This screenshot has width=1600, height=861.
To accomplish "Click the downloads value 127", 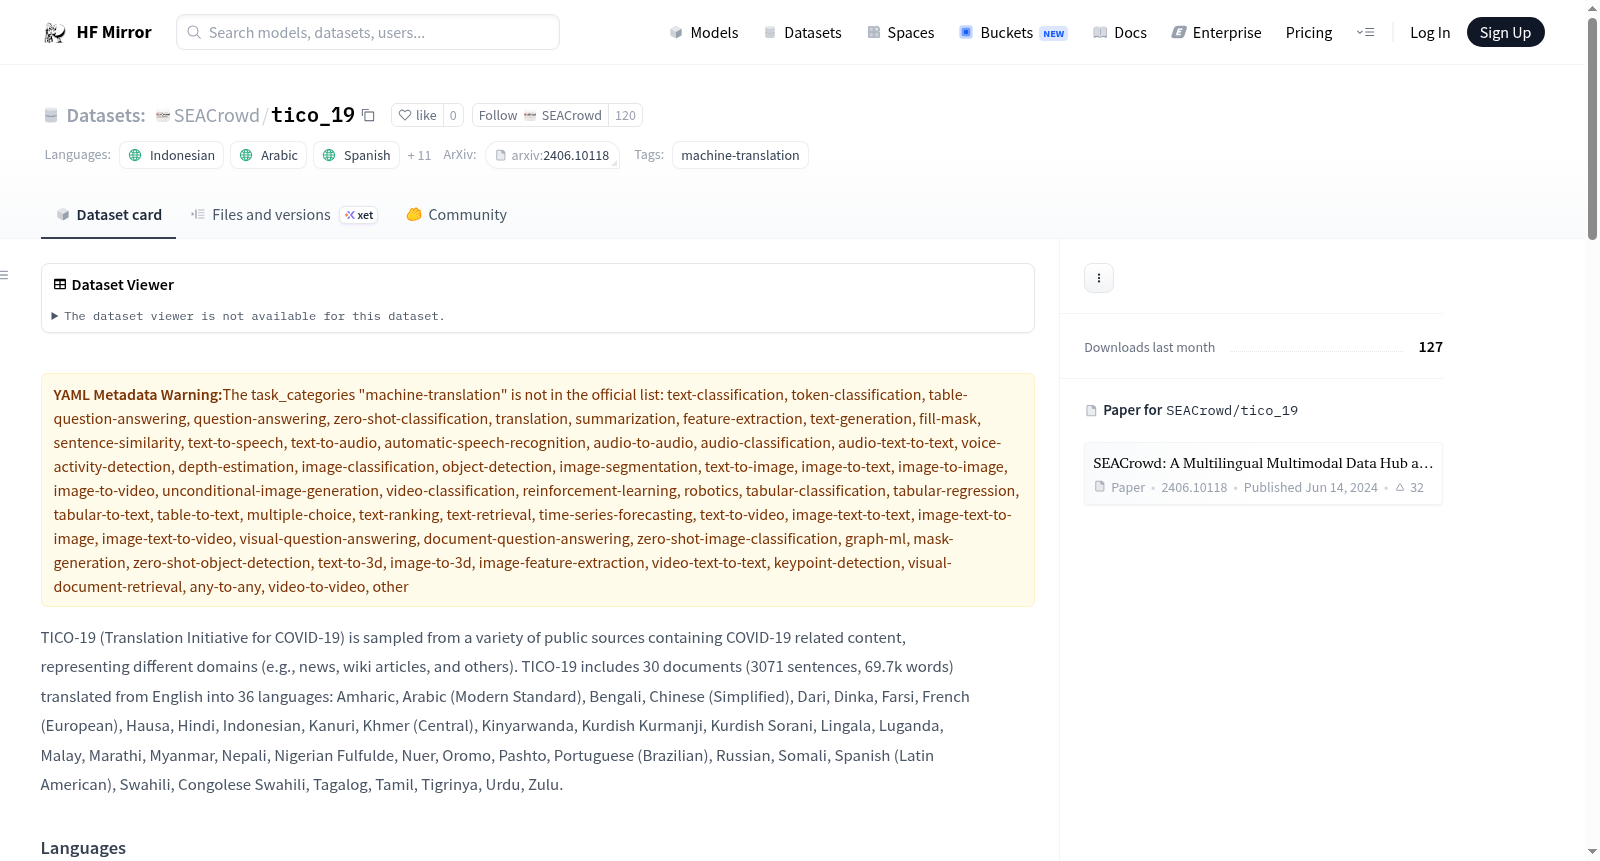I will tap(1431, 347).
